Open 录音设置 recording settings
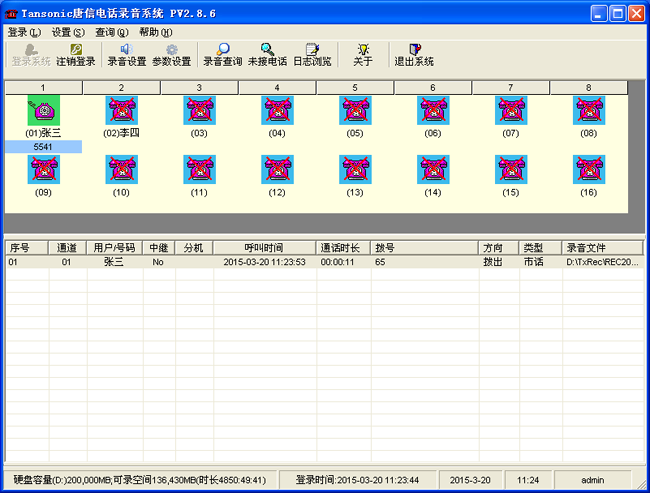650x493 pixels. (126, 54)
